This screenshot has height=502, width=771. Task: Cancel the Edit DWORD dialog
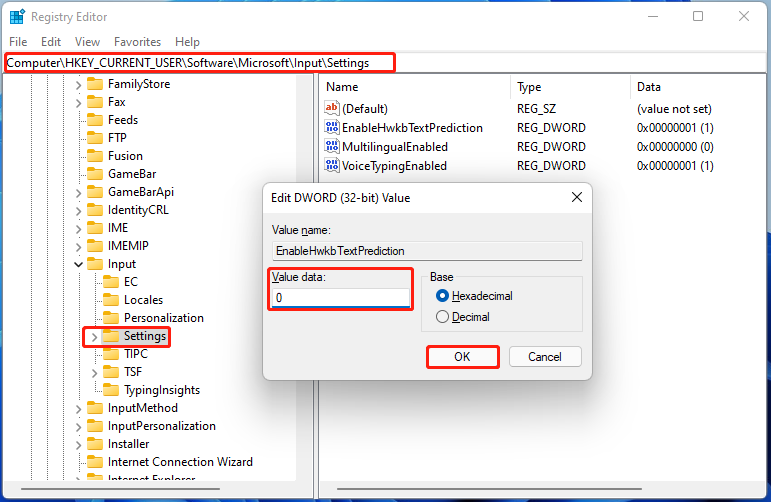(545, 357)
